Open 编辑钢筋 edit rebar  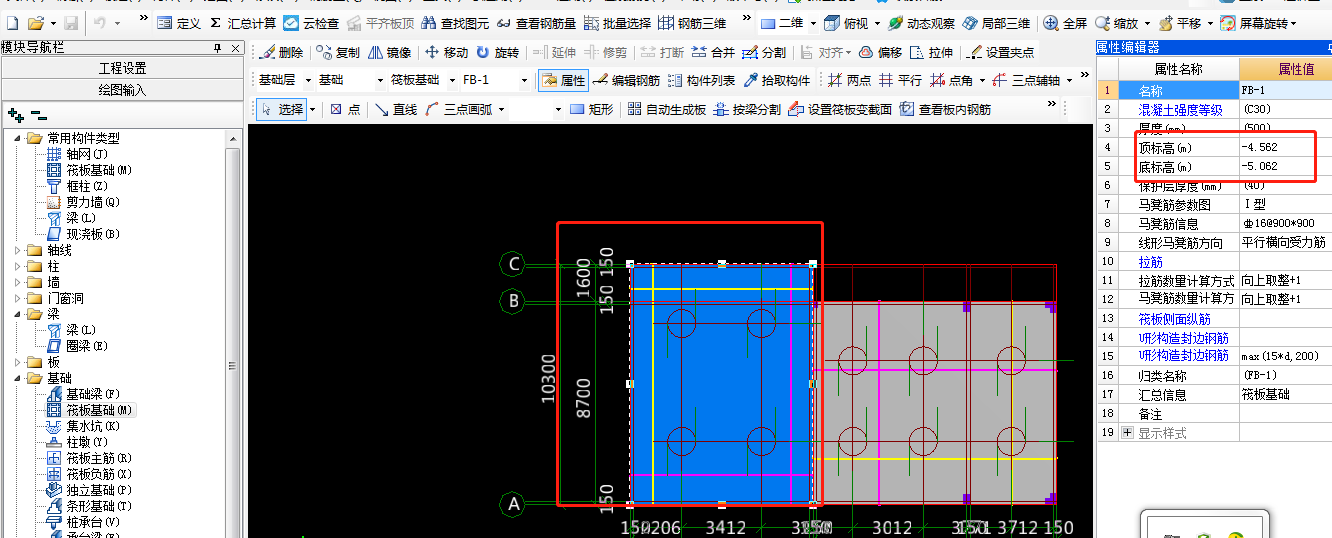tap(627, 81)
